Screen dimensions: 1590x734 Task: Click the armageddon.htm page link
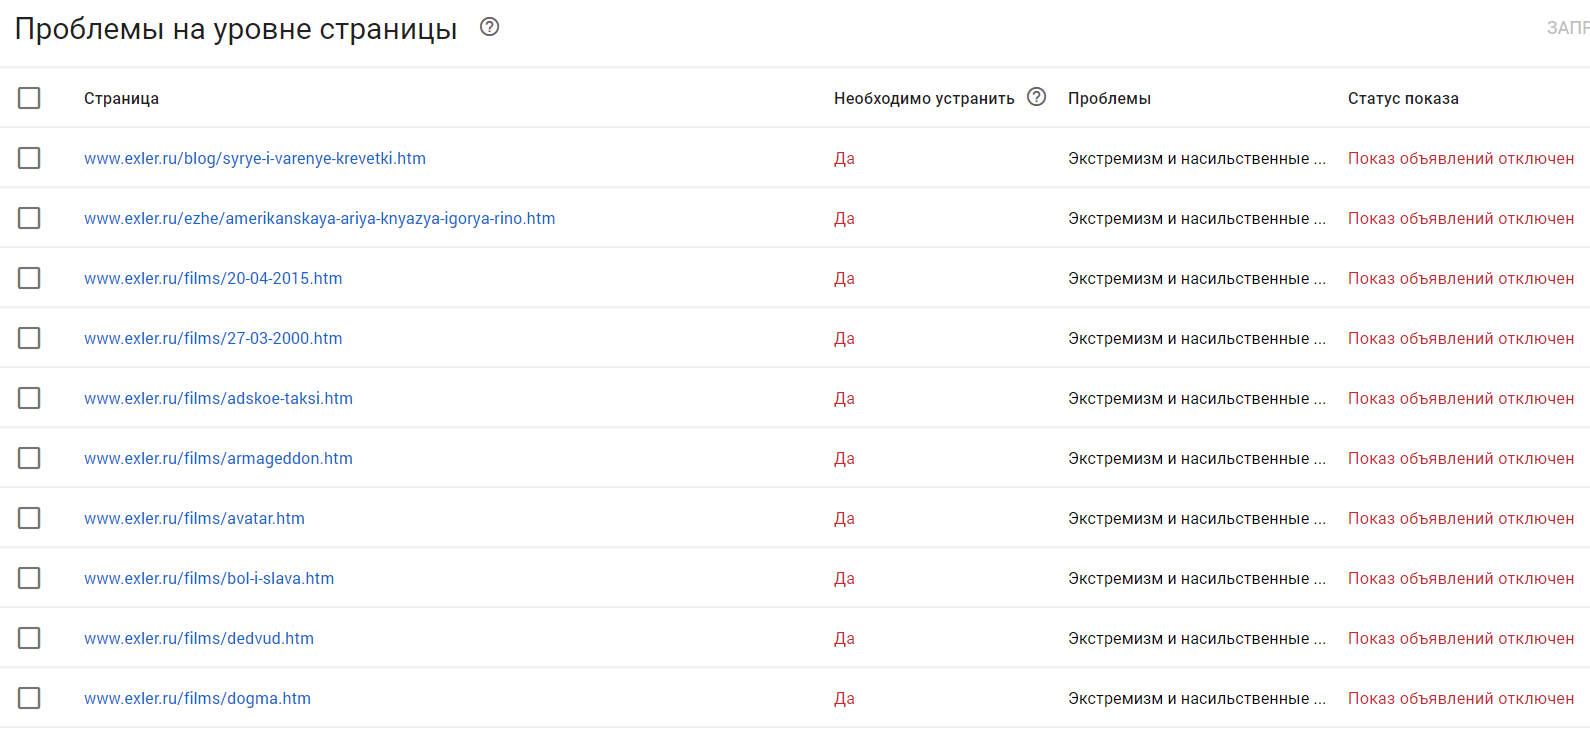[218, 458]
